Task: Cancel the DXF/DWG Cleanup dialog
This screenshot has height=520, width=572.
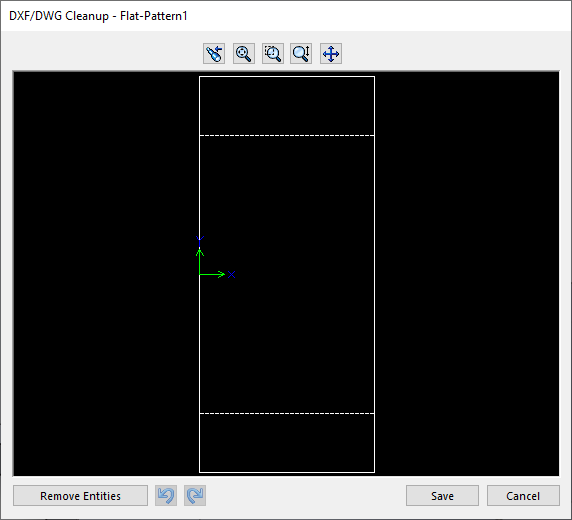Action: point(523,496)
